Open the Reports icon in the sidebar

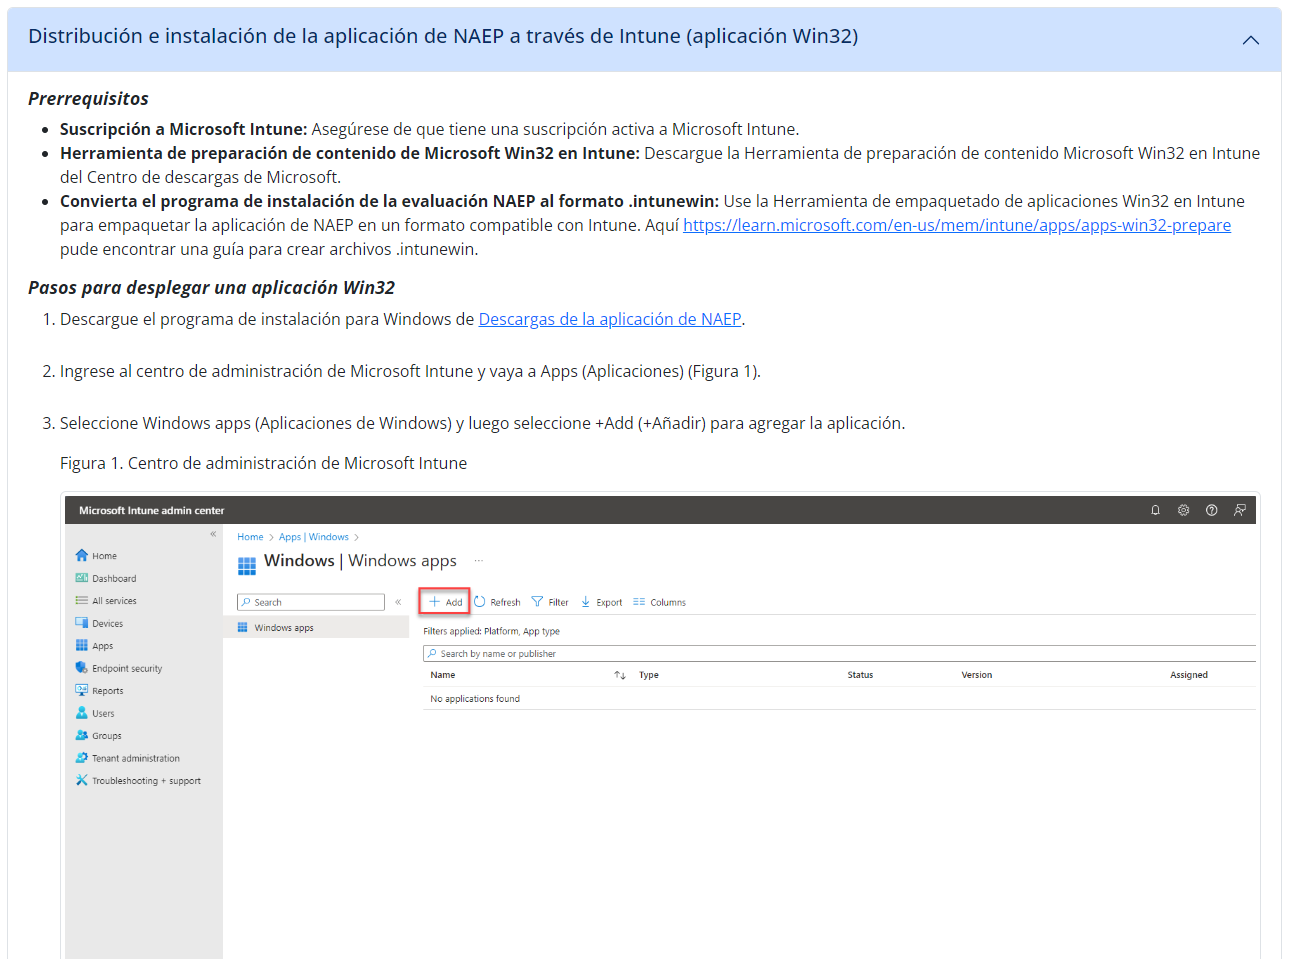click(82, 690)
